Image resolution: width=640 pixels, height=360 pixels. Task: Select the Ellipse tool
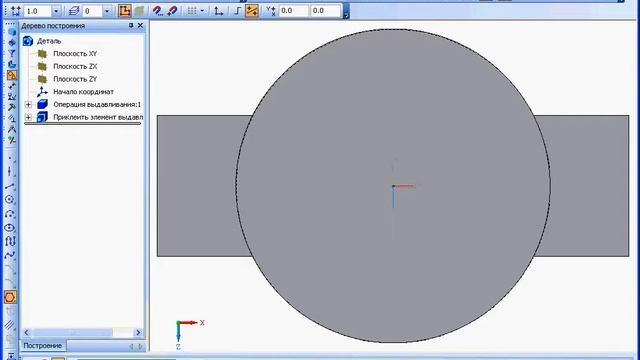click(x=10, y=228)
